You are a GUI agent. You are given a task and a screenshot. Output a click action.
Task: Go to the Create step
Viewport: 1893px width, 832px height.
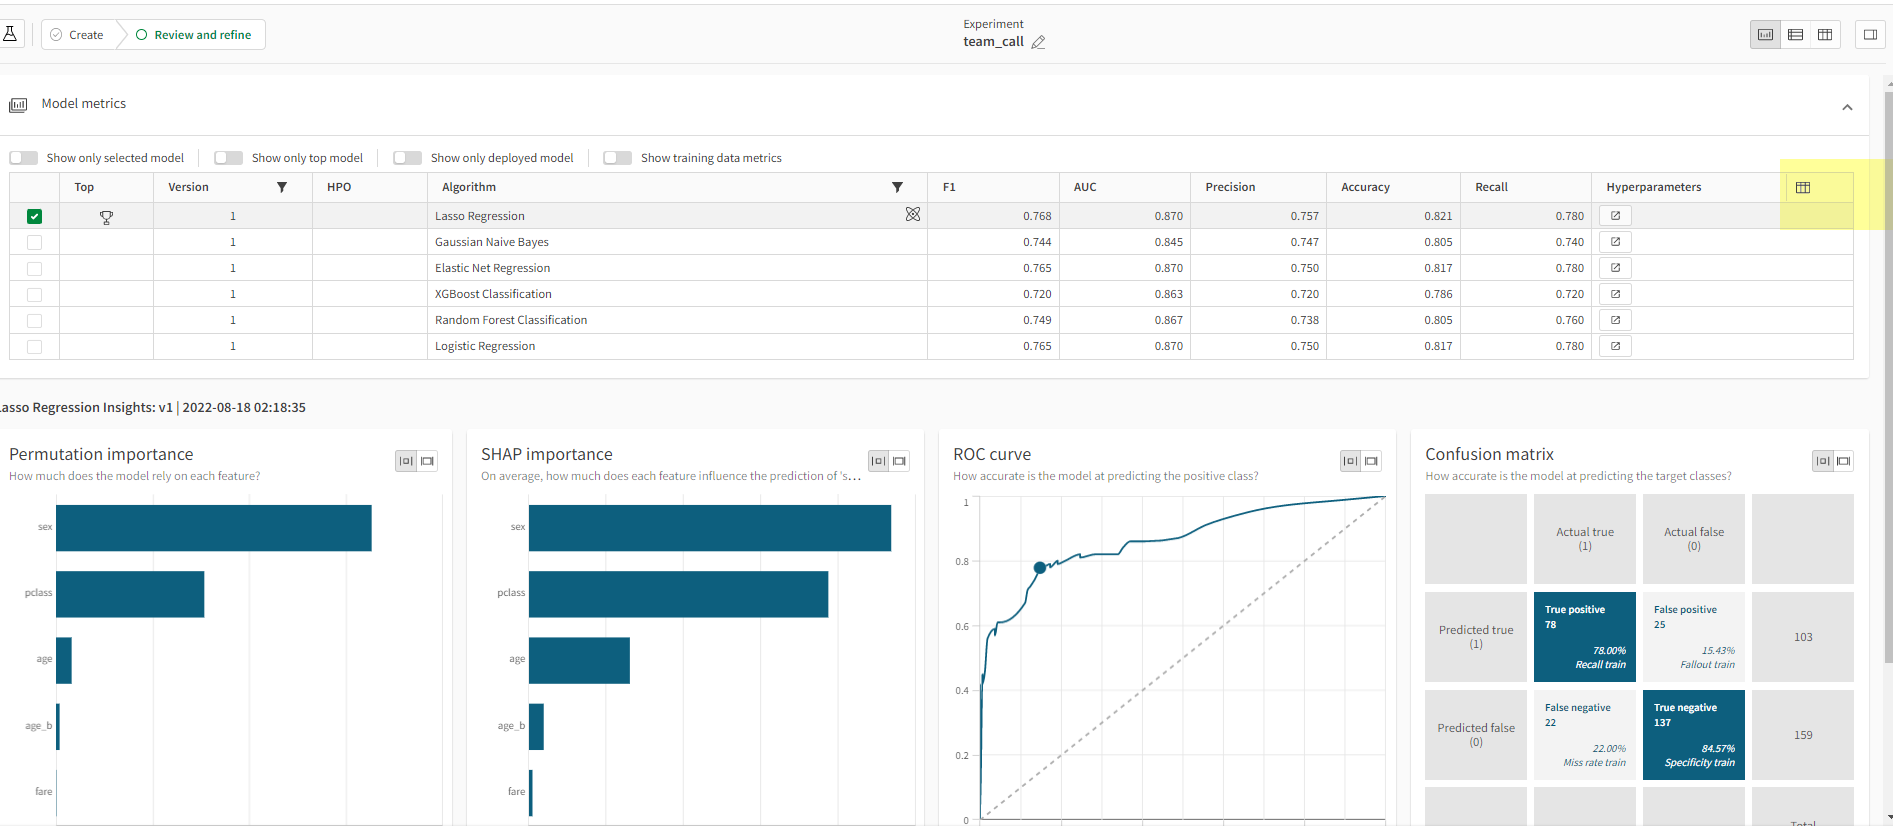(78, 35)
